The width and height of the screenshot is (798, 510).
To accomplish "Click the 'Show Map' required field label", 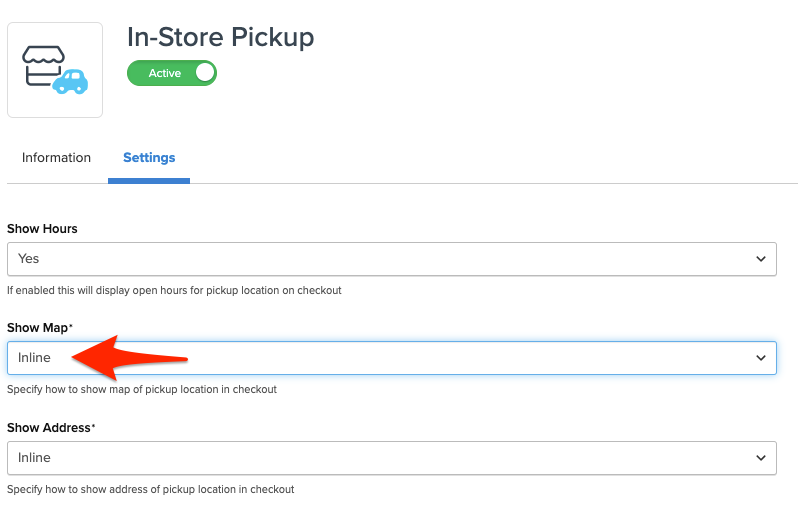I will (x=39, y=328).
